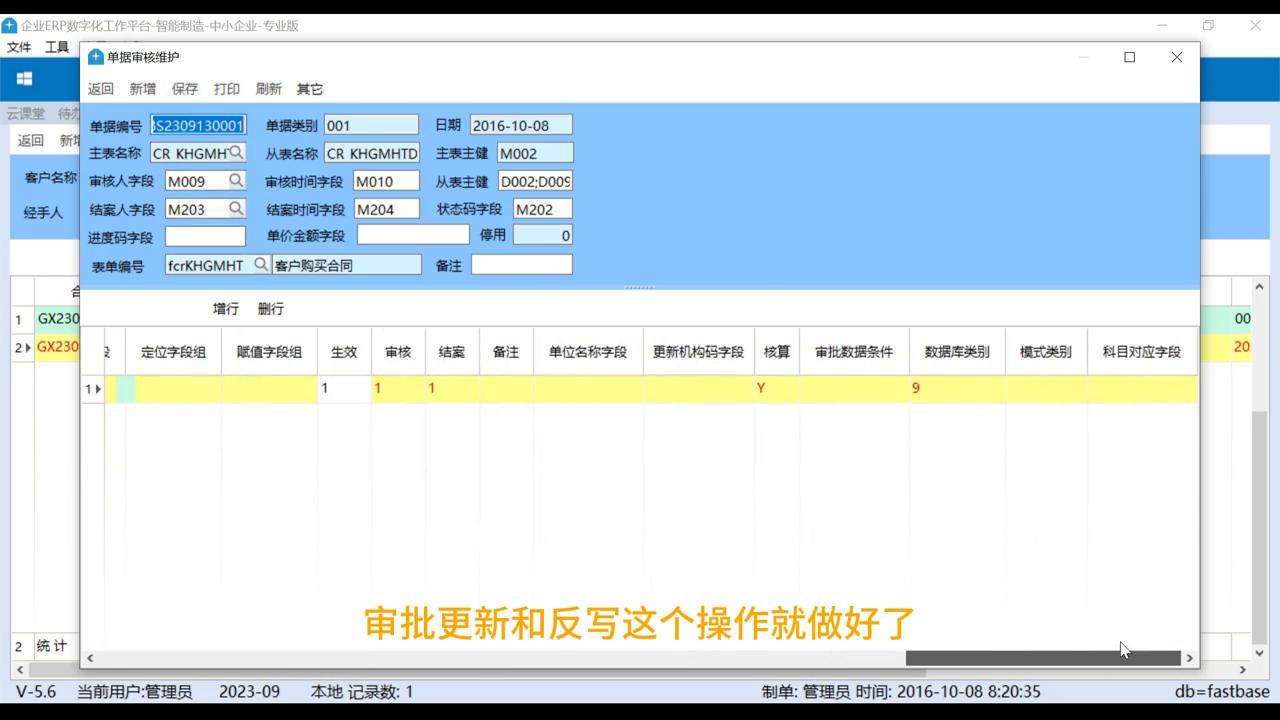The image size is (1280, 720).
Task: Open the 审核人字段 lookup magnifier
Action: pyautogui.click(x=237, y=180)
